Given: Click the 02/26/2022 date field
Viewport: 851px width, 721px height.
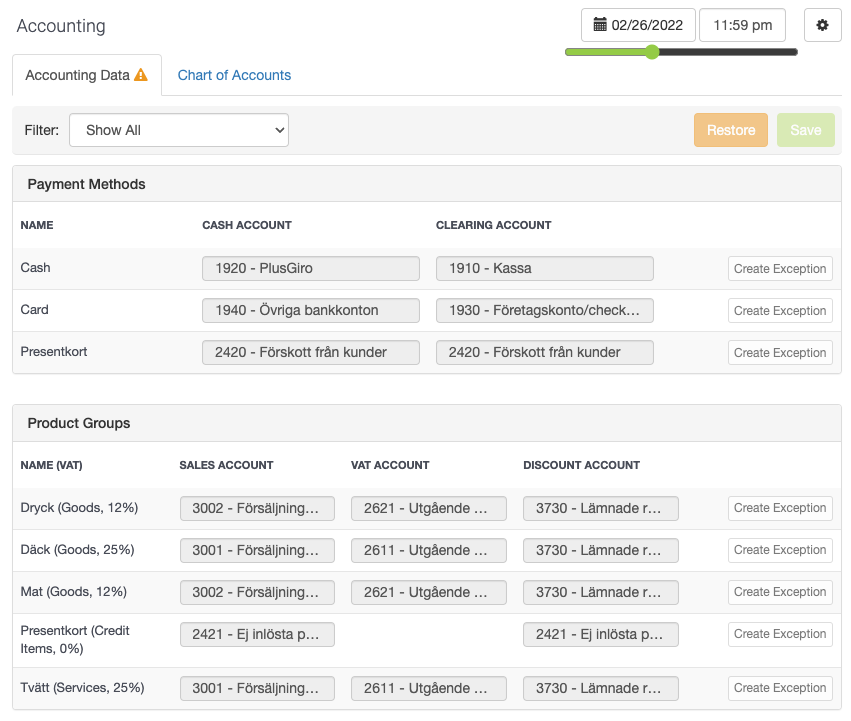Looking at the screenshot, I should pos(638,25).
